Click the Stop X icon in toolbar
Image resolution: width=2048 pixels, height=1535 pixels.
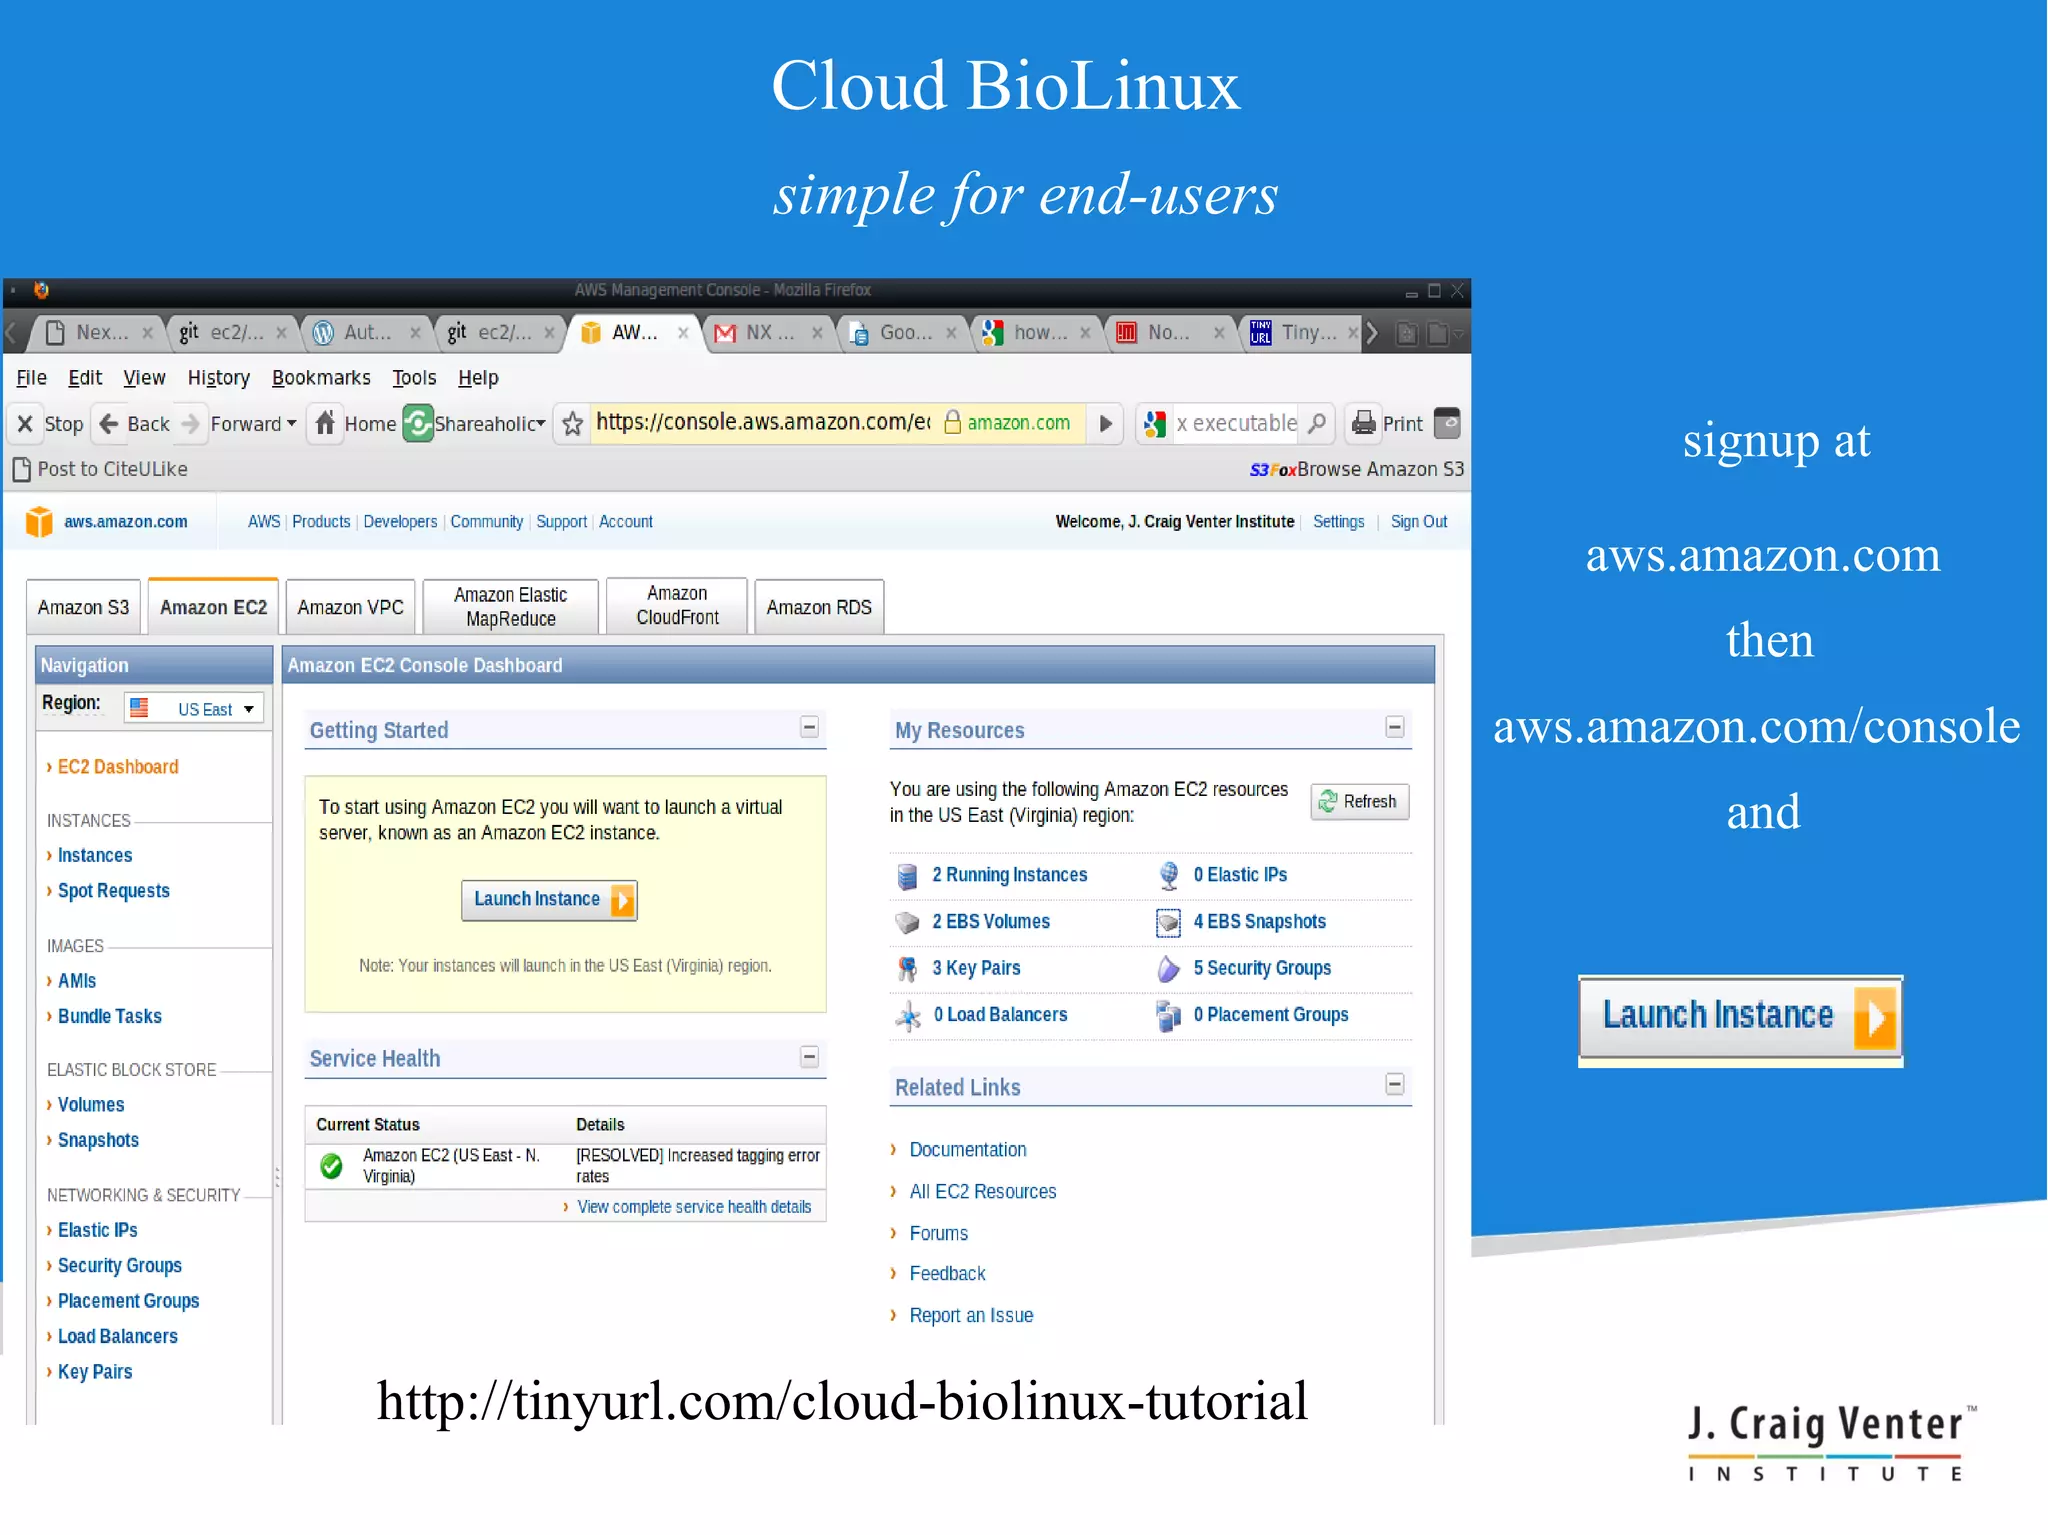[x=25, y=424]
